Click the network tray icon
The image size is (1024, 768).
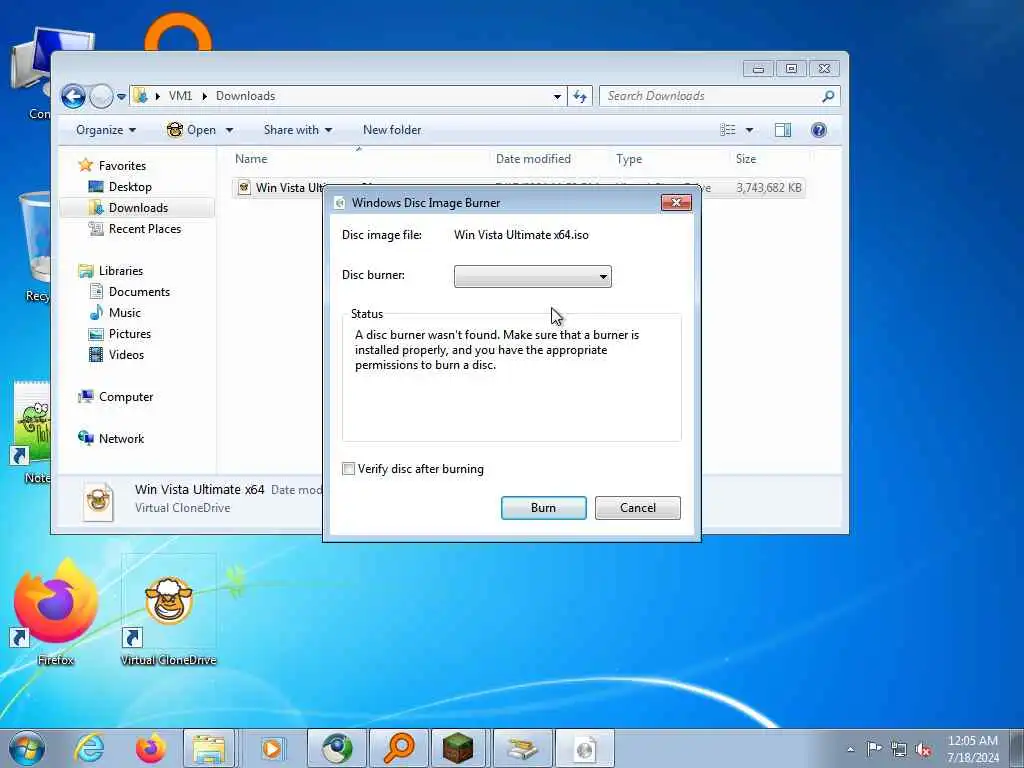[899, 749]
